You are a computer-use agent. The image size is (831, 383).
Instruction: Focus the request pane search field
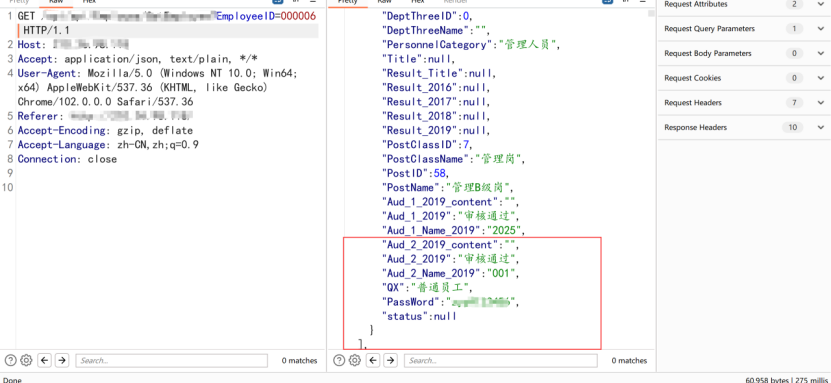coord(171,361)
